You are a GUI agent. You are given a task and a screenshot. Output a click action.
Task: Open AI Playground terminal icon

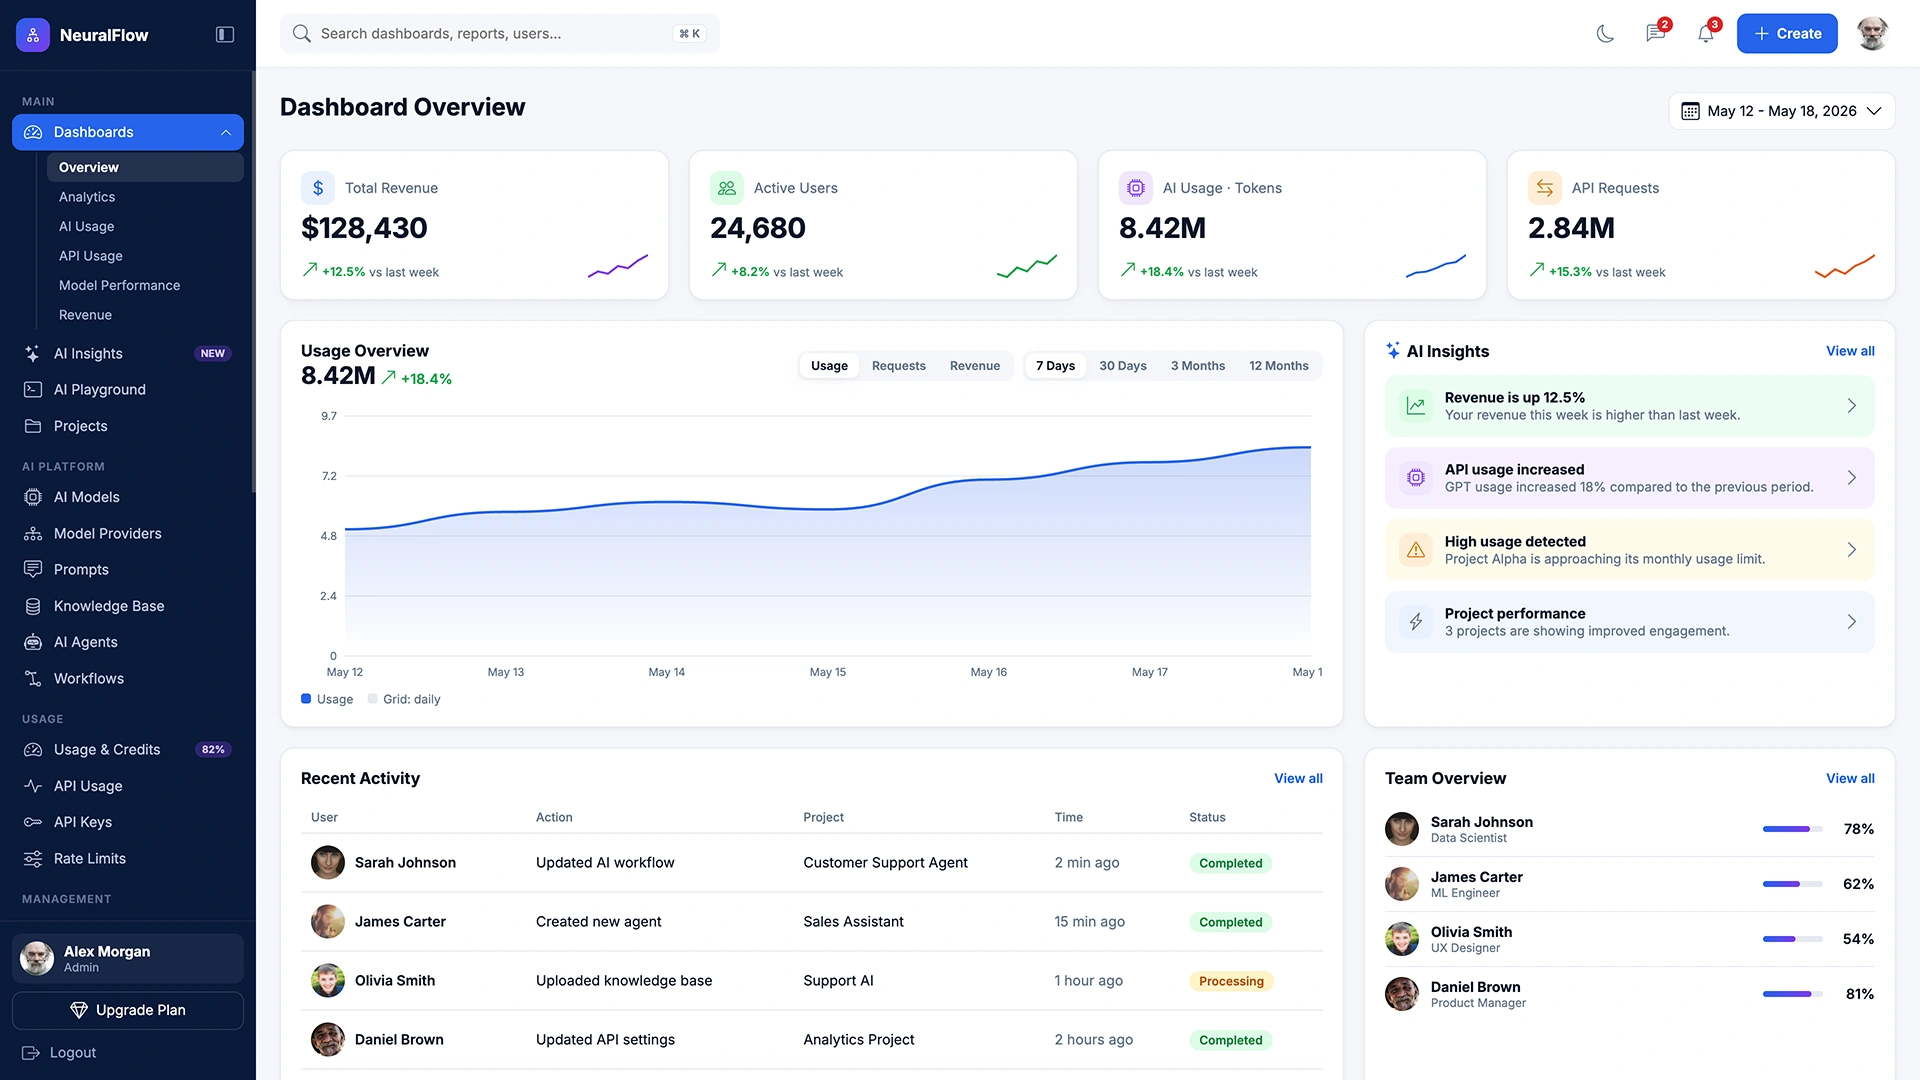point(33,390)
